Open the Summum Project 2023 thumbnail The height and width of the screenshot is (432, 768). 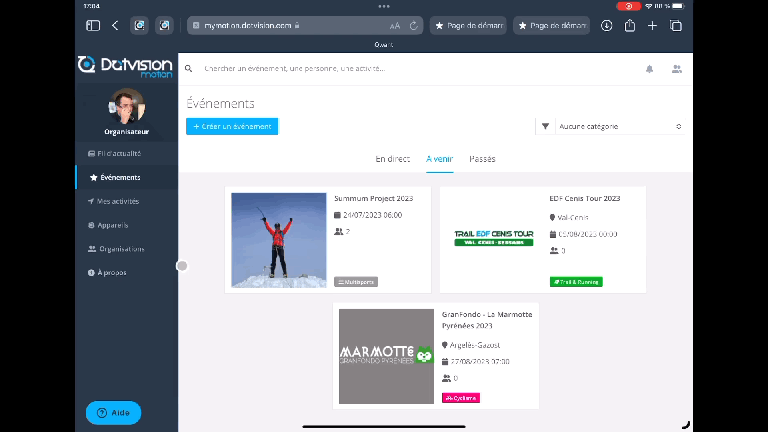pyautogui.click(x=279, y=240)
